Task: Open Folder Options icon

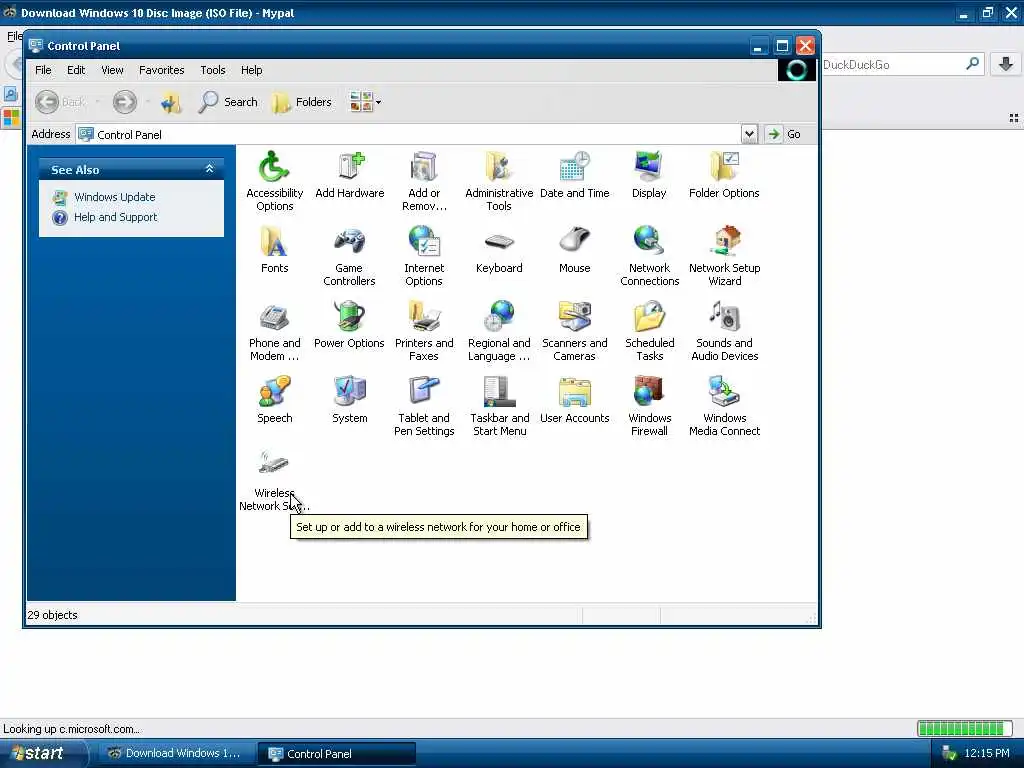Action: click(x=724, y=174)
